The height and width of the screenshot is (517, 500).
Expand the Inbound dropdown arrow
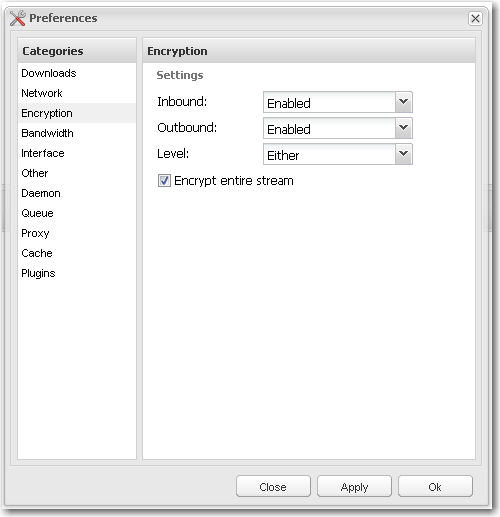pos(404,102)
